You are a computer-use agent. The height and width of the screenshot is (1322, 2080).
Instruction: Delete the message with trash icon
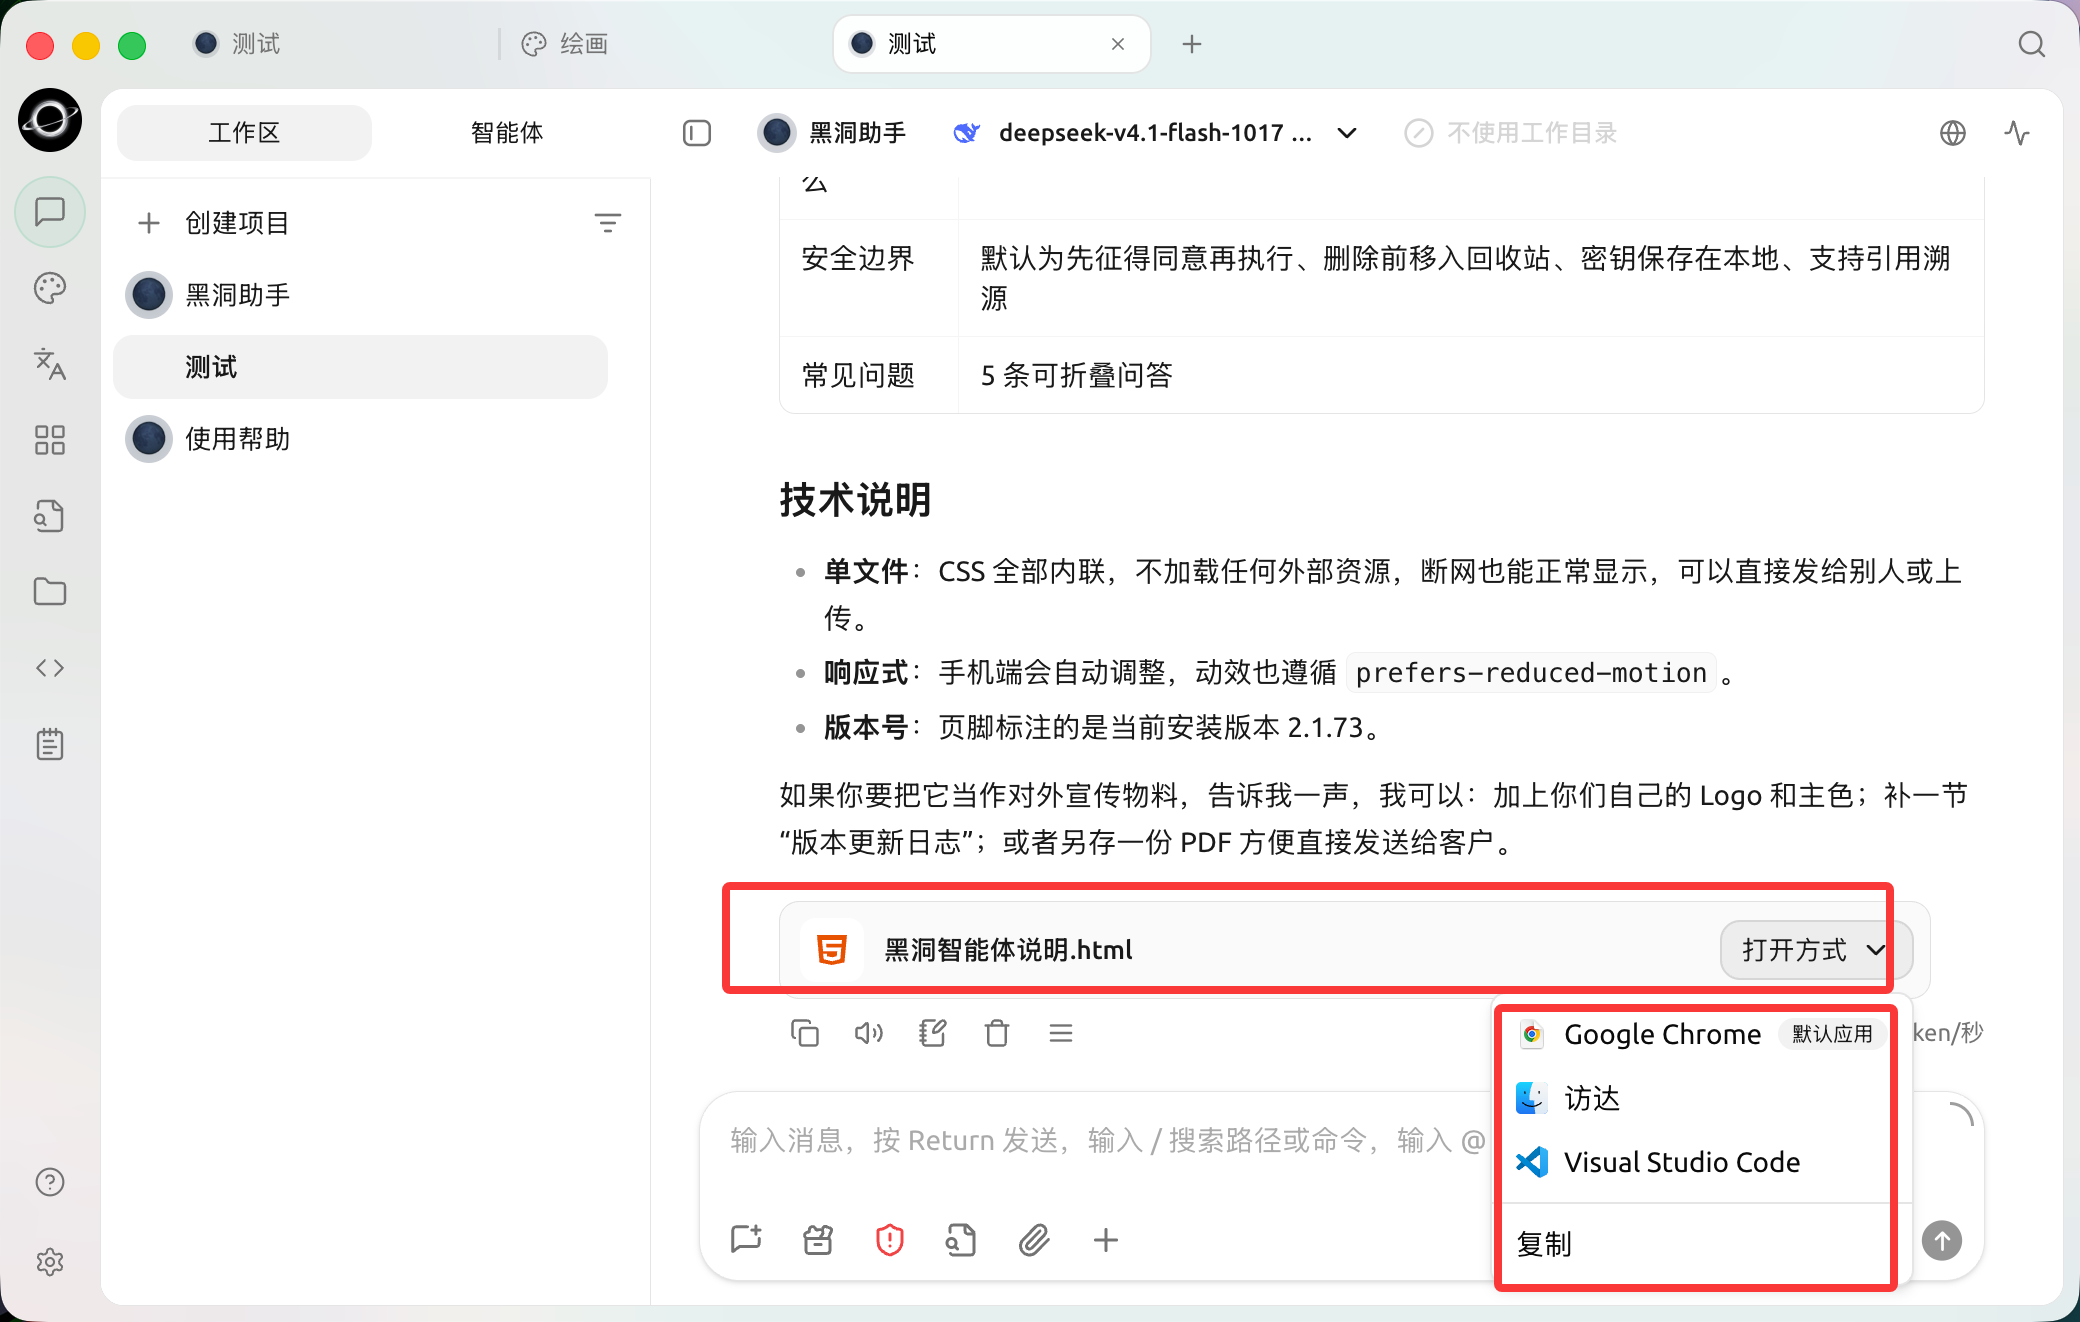coord(997,1033)
